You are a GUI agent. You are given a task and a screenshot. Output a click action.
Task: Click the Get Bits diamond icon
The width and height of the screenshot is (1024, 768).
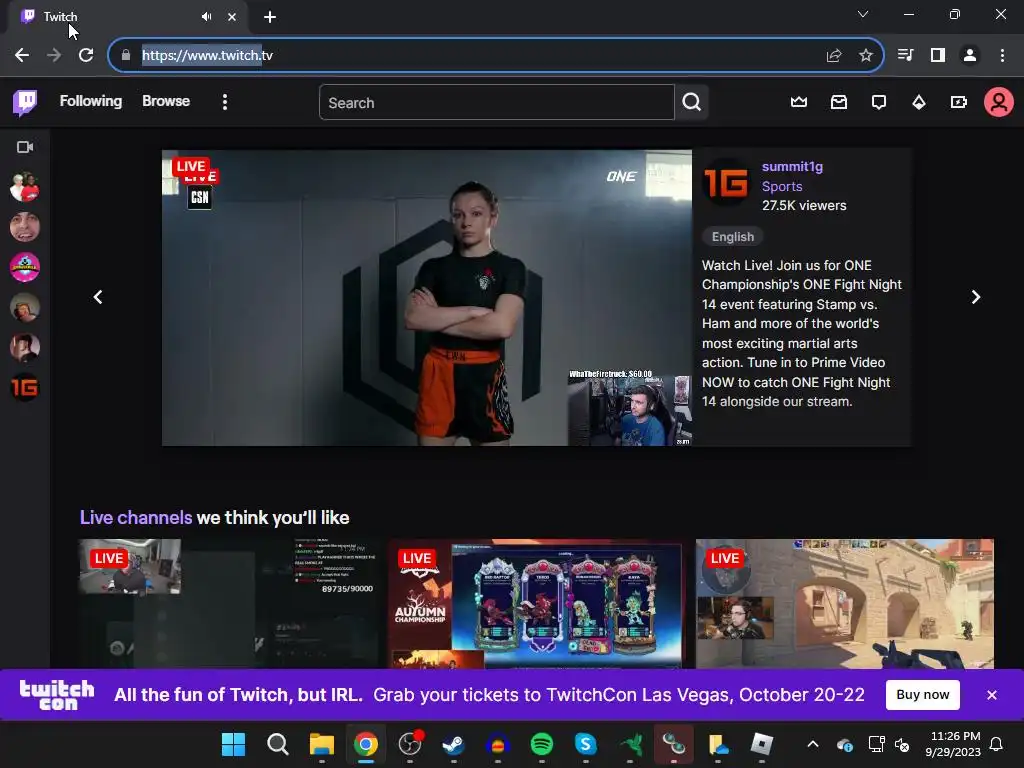point(919,102)
